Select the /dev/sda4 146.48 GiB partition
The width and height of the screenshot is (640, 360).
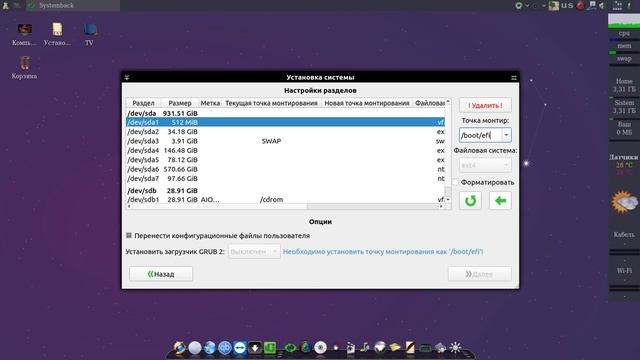point(285,150)
